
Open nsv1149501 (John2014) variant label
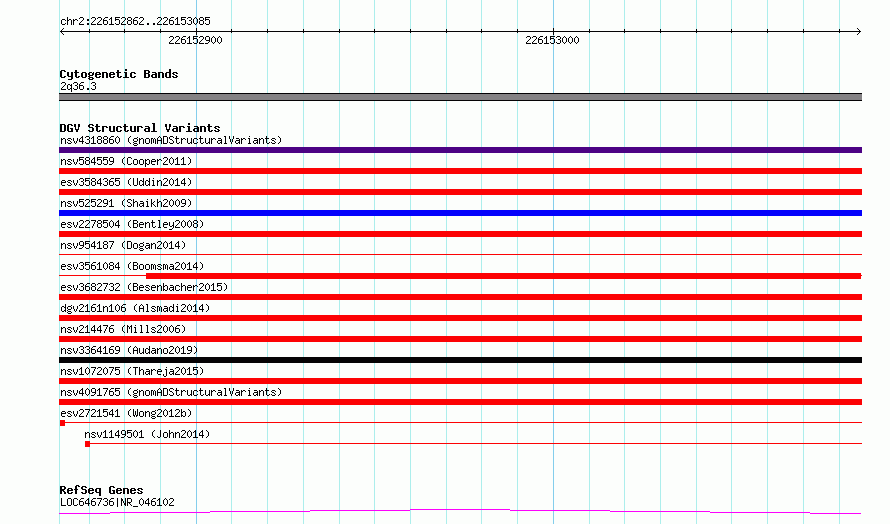pos(147,434)
